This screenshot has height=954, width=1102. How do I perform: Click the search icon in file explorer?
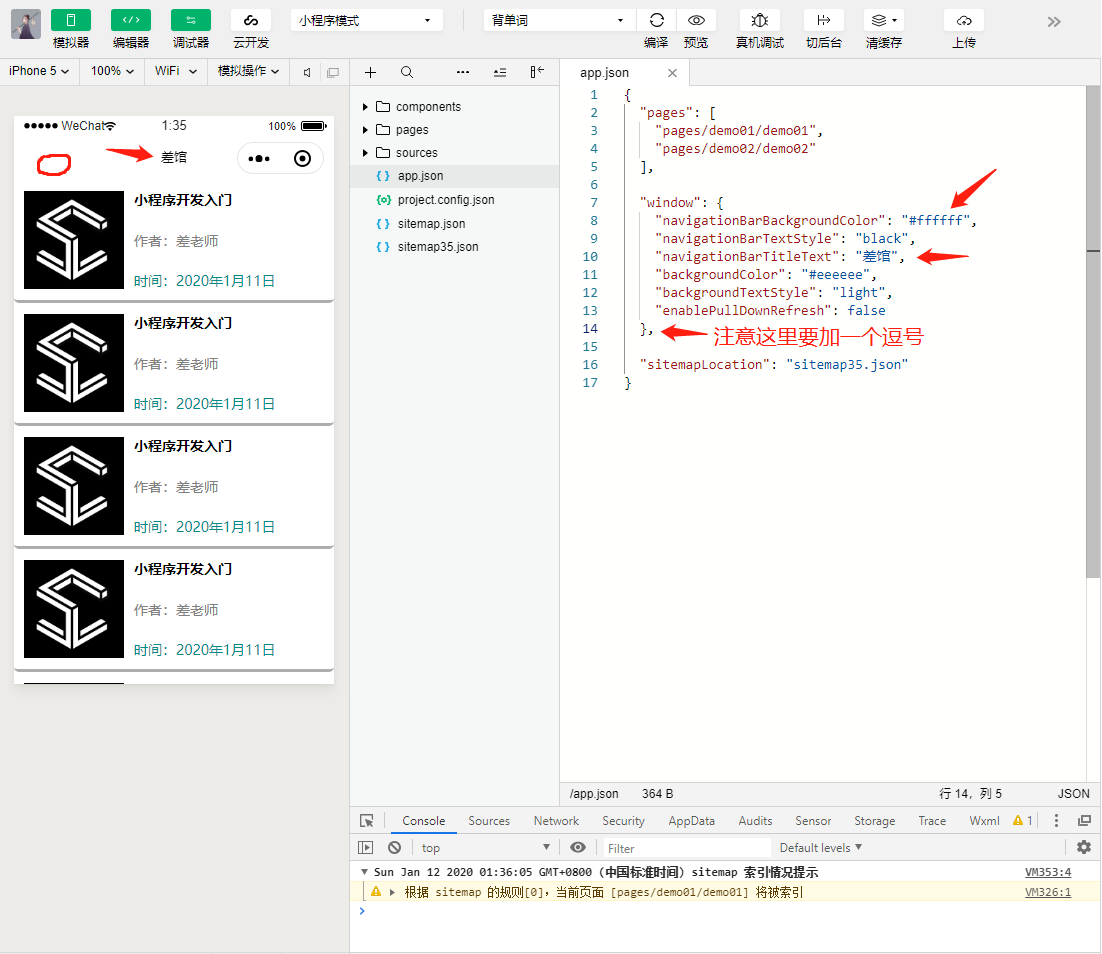click(x=407, y=72)
